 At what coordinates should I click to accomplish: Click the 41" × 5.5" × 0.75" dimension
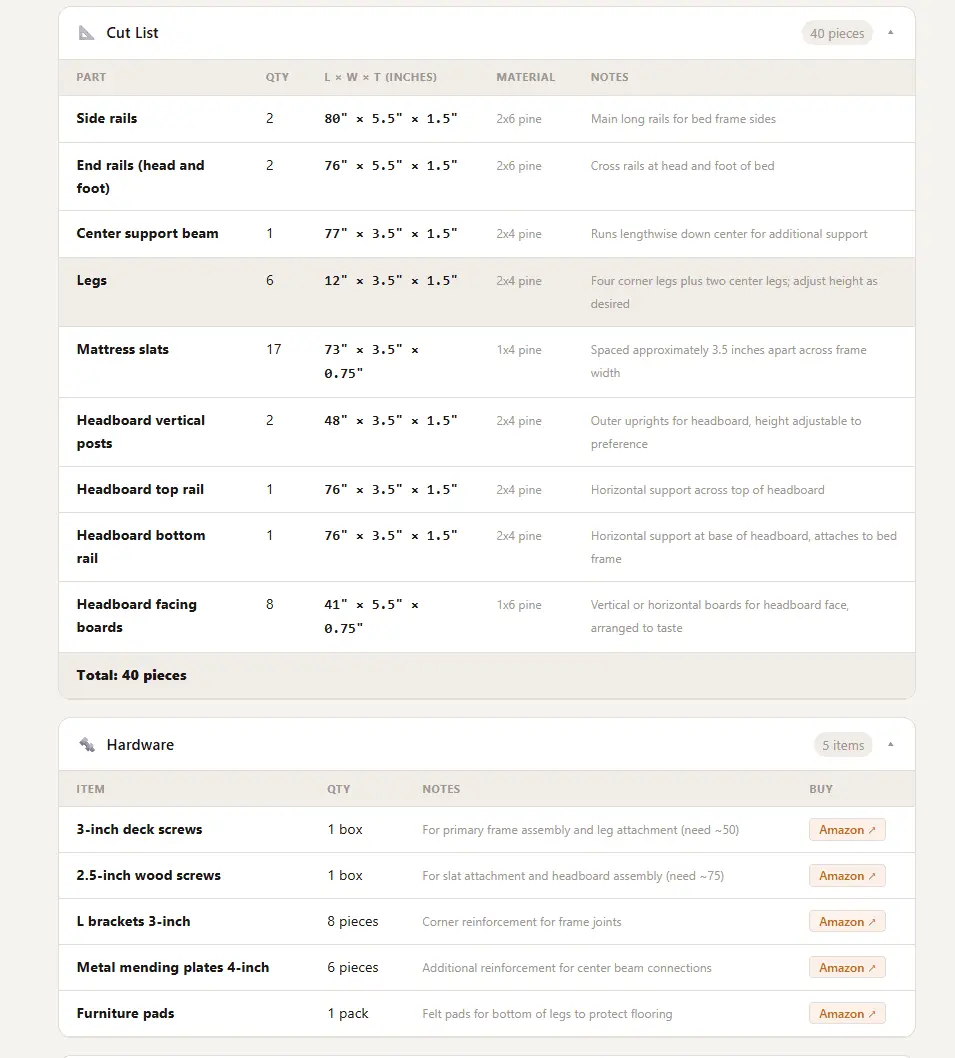371,616
